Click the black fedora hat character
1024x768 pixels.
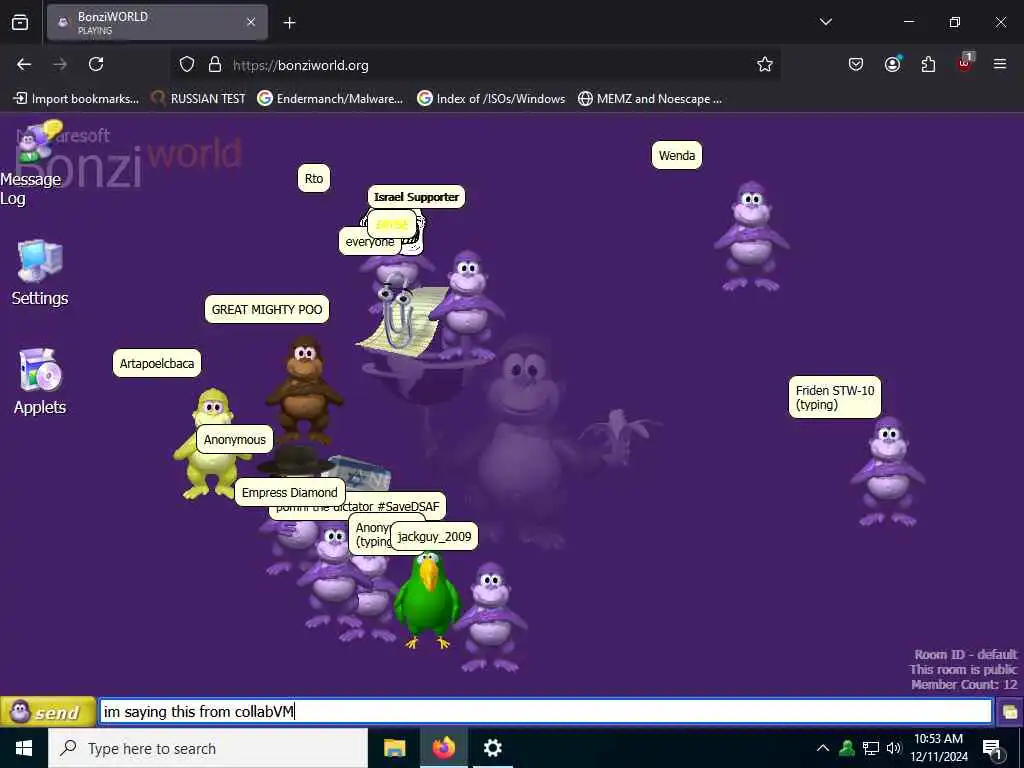point(295,460)
